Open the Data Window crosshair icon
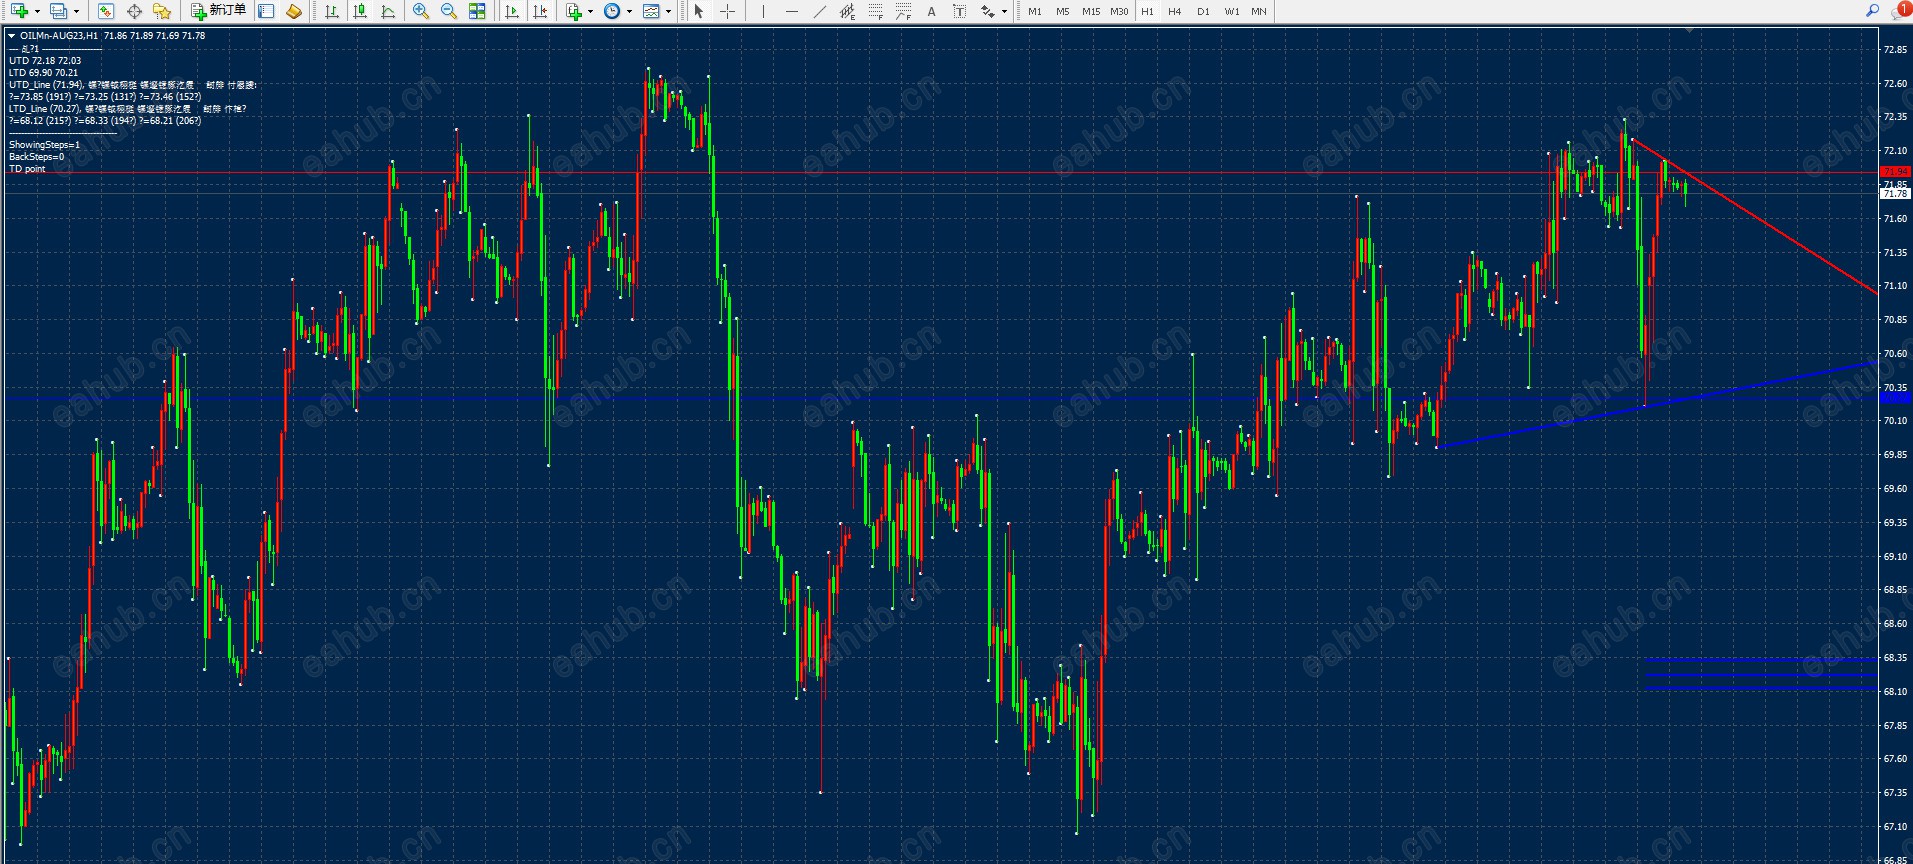The height and width of the screenshot is (864, 1913). 134,11
